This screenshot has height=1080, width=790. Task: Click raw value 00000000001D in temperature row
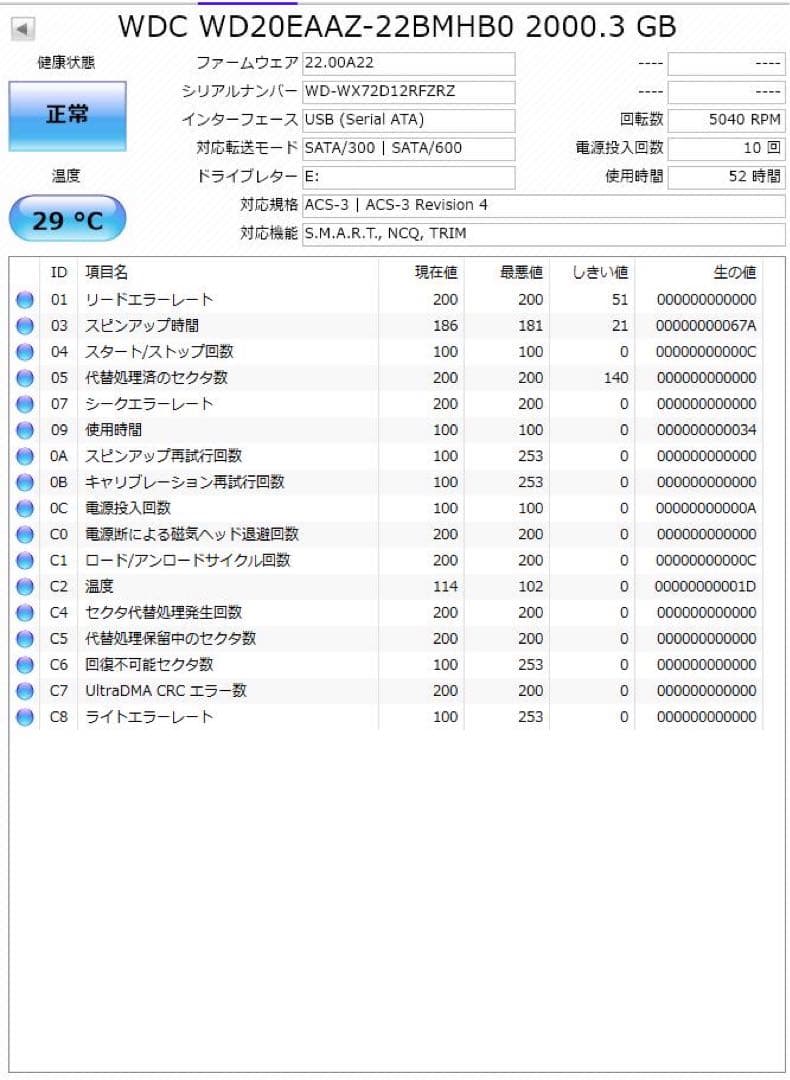[x=706, y=587]
